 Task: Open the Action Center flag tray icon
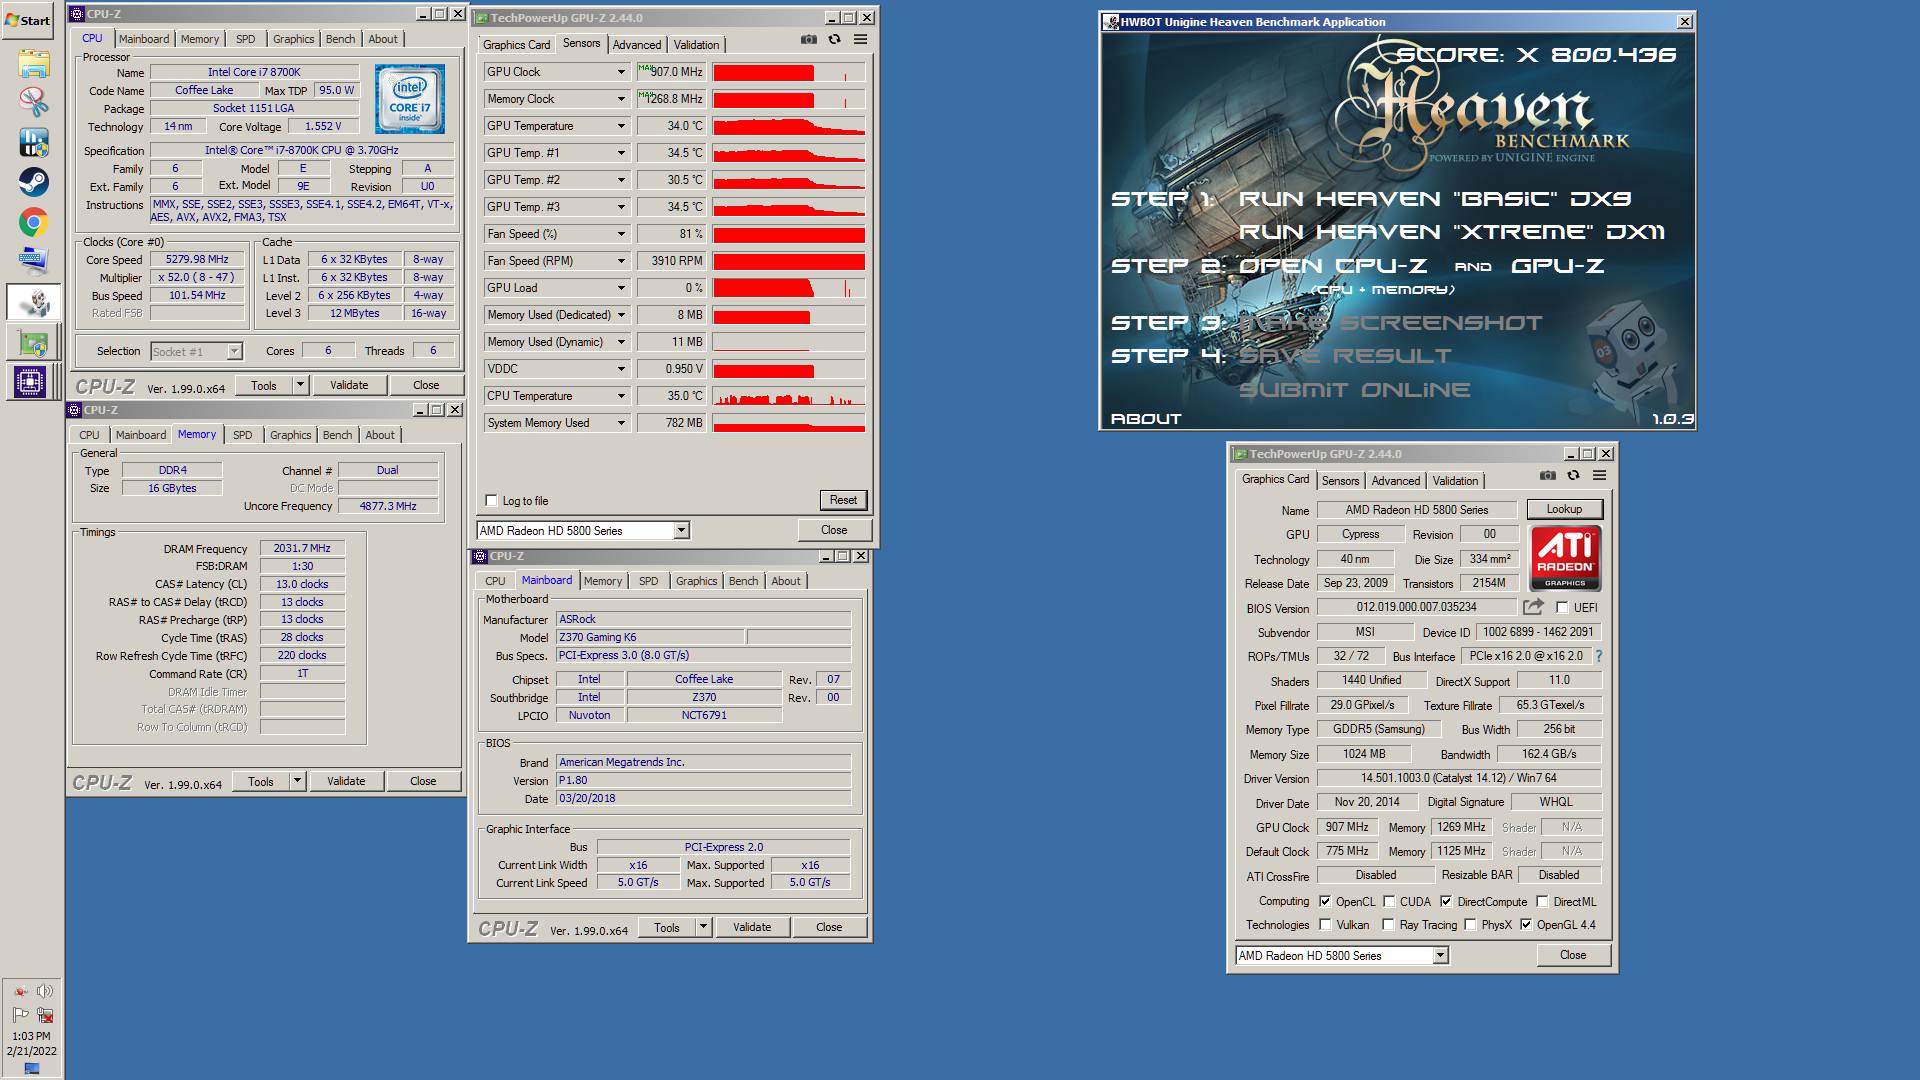[x=20, y=1015]
